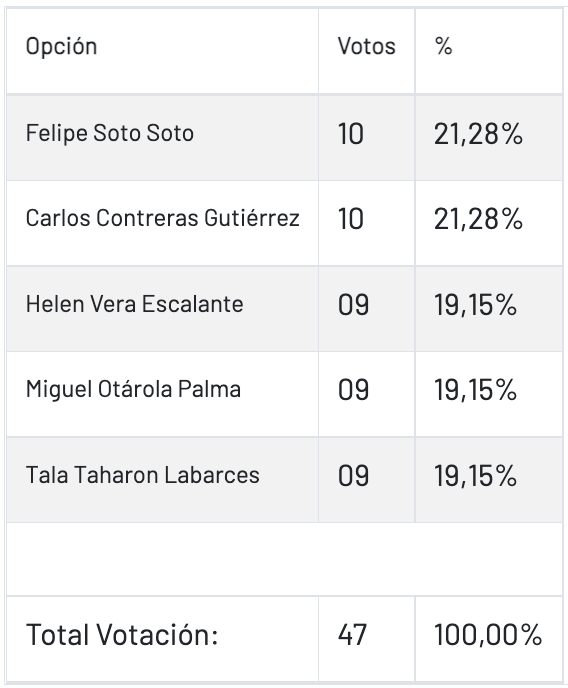
Task: Click Helen Vera Escalante's vote count 09
Action: pos(354,305)
